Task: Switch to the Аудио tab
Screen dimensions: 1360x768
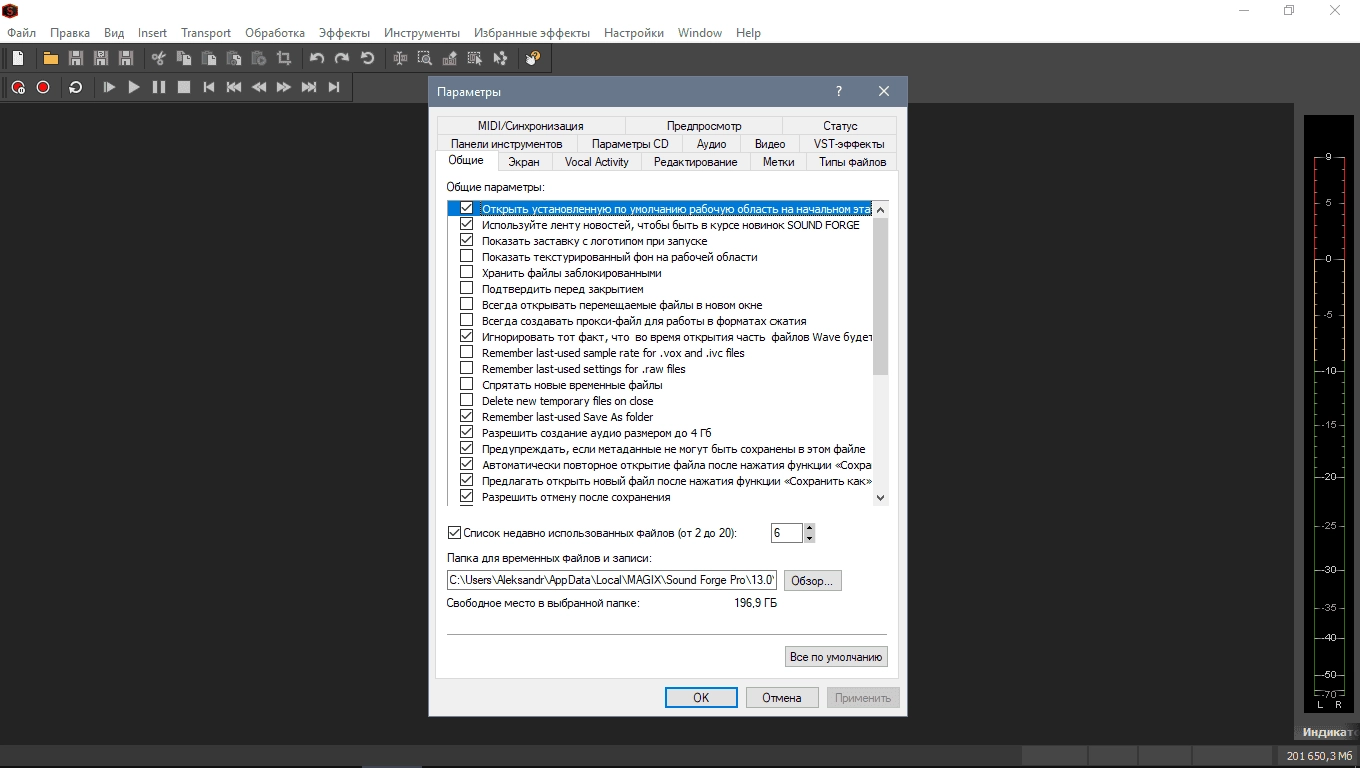Action: pos(711,144)
